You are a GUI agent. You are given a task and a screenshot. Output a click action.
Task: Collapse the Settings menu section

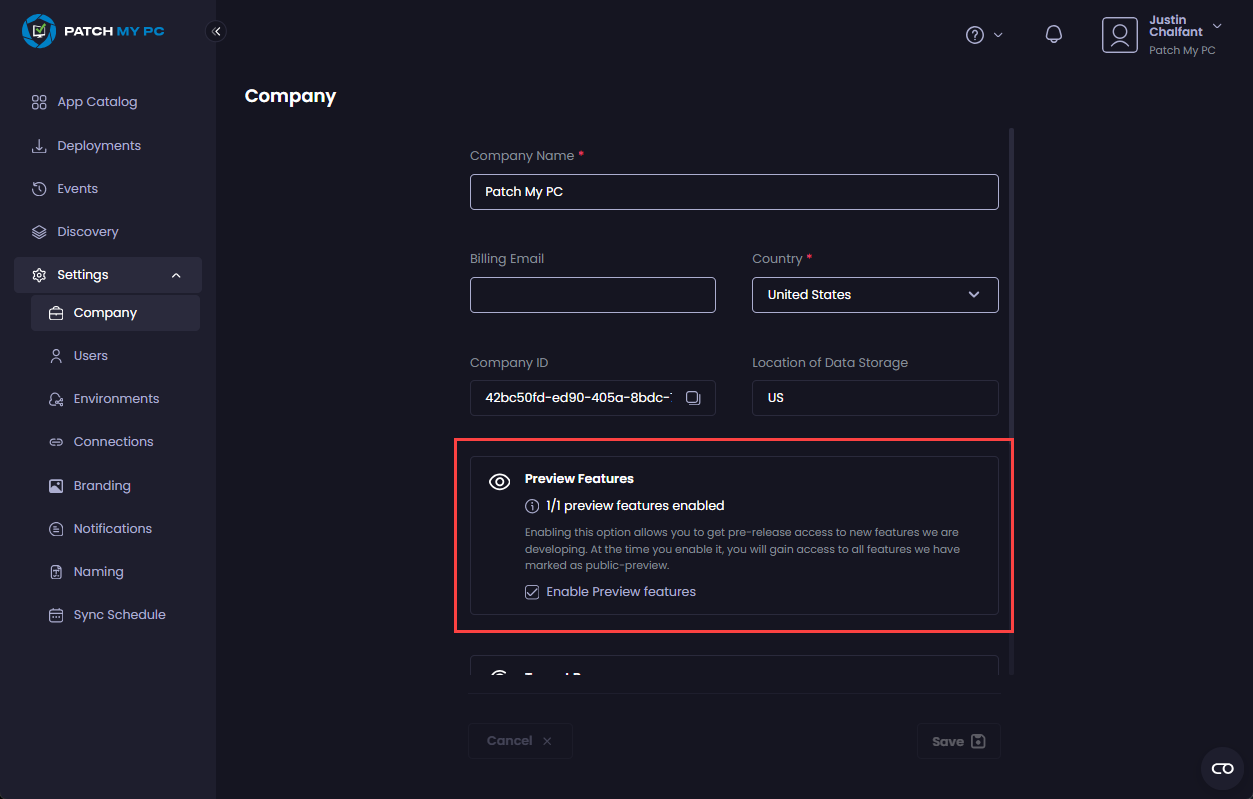pyautogui.click(x=176, y=275)
